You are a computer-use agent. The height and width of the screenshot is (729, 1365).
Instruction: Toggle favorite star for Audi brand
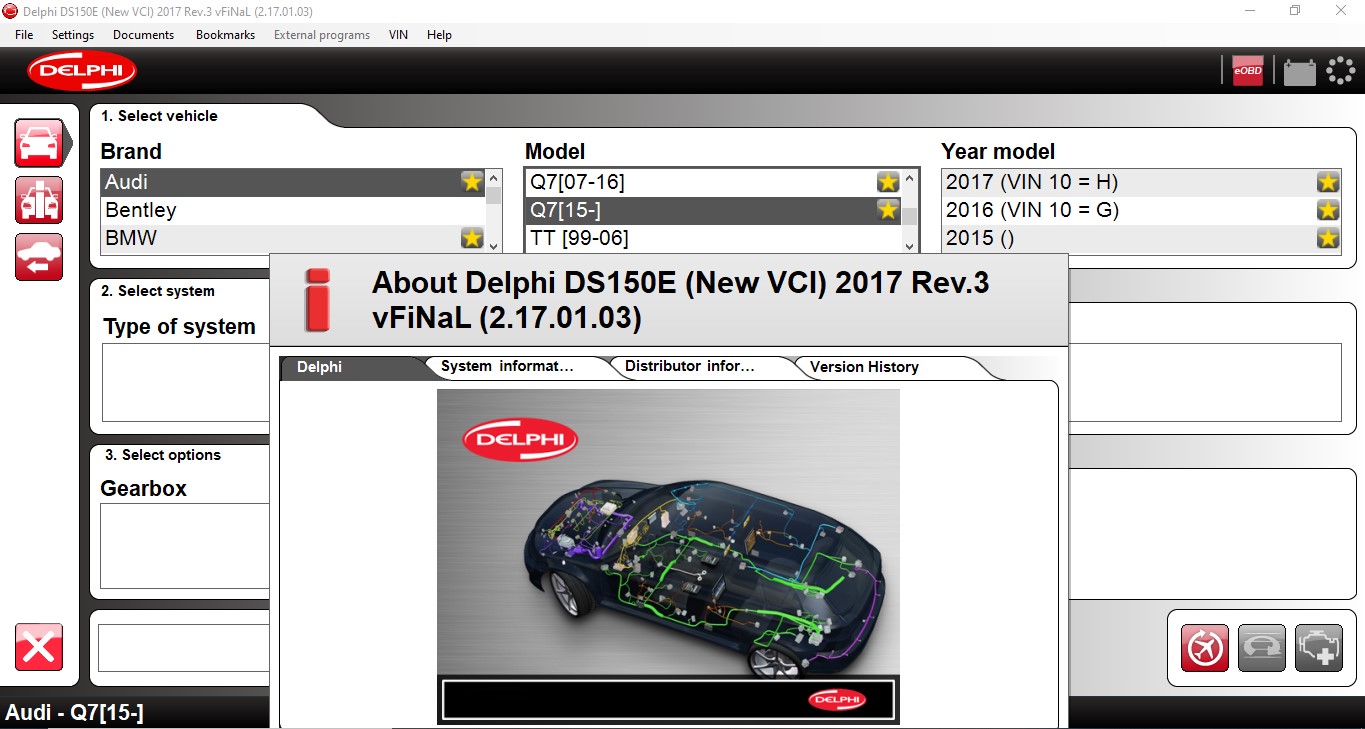click(472, 181)
